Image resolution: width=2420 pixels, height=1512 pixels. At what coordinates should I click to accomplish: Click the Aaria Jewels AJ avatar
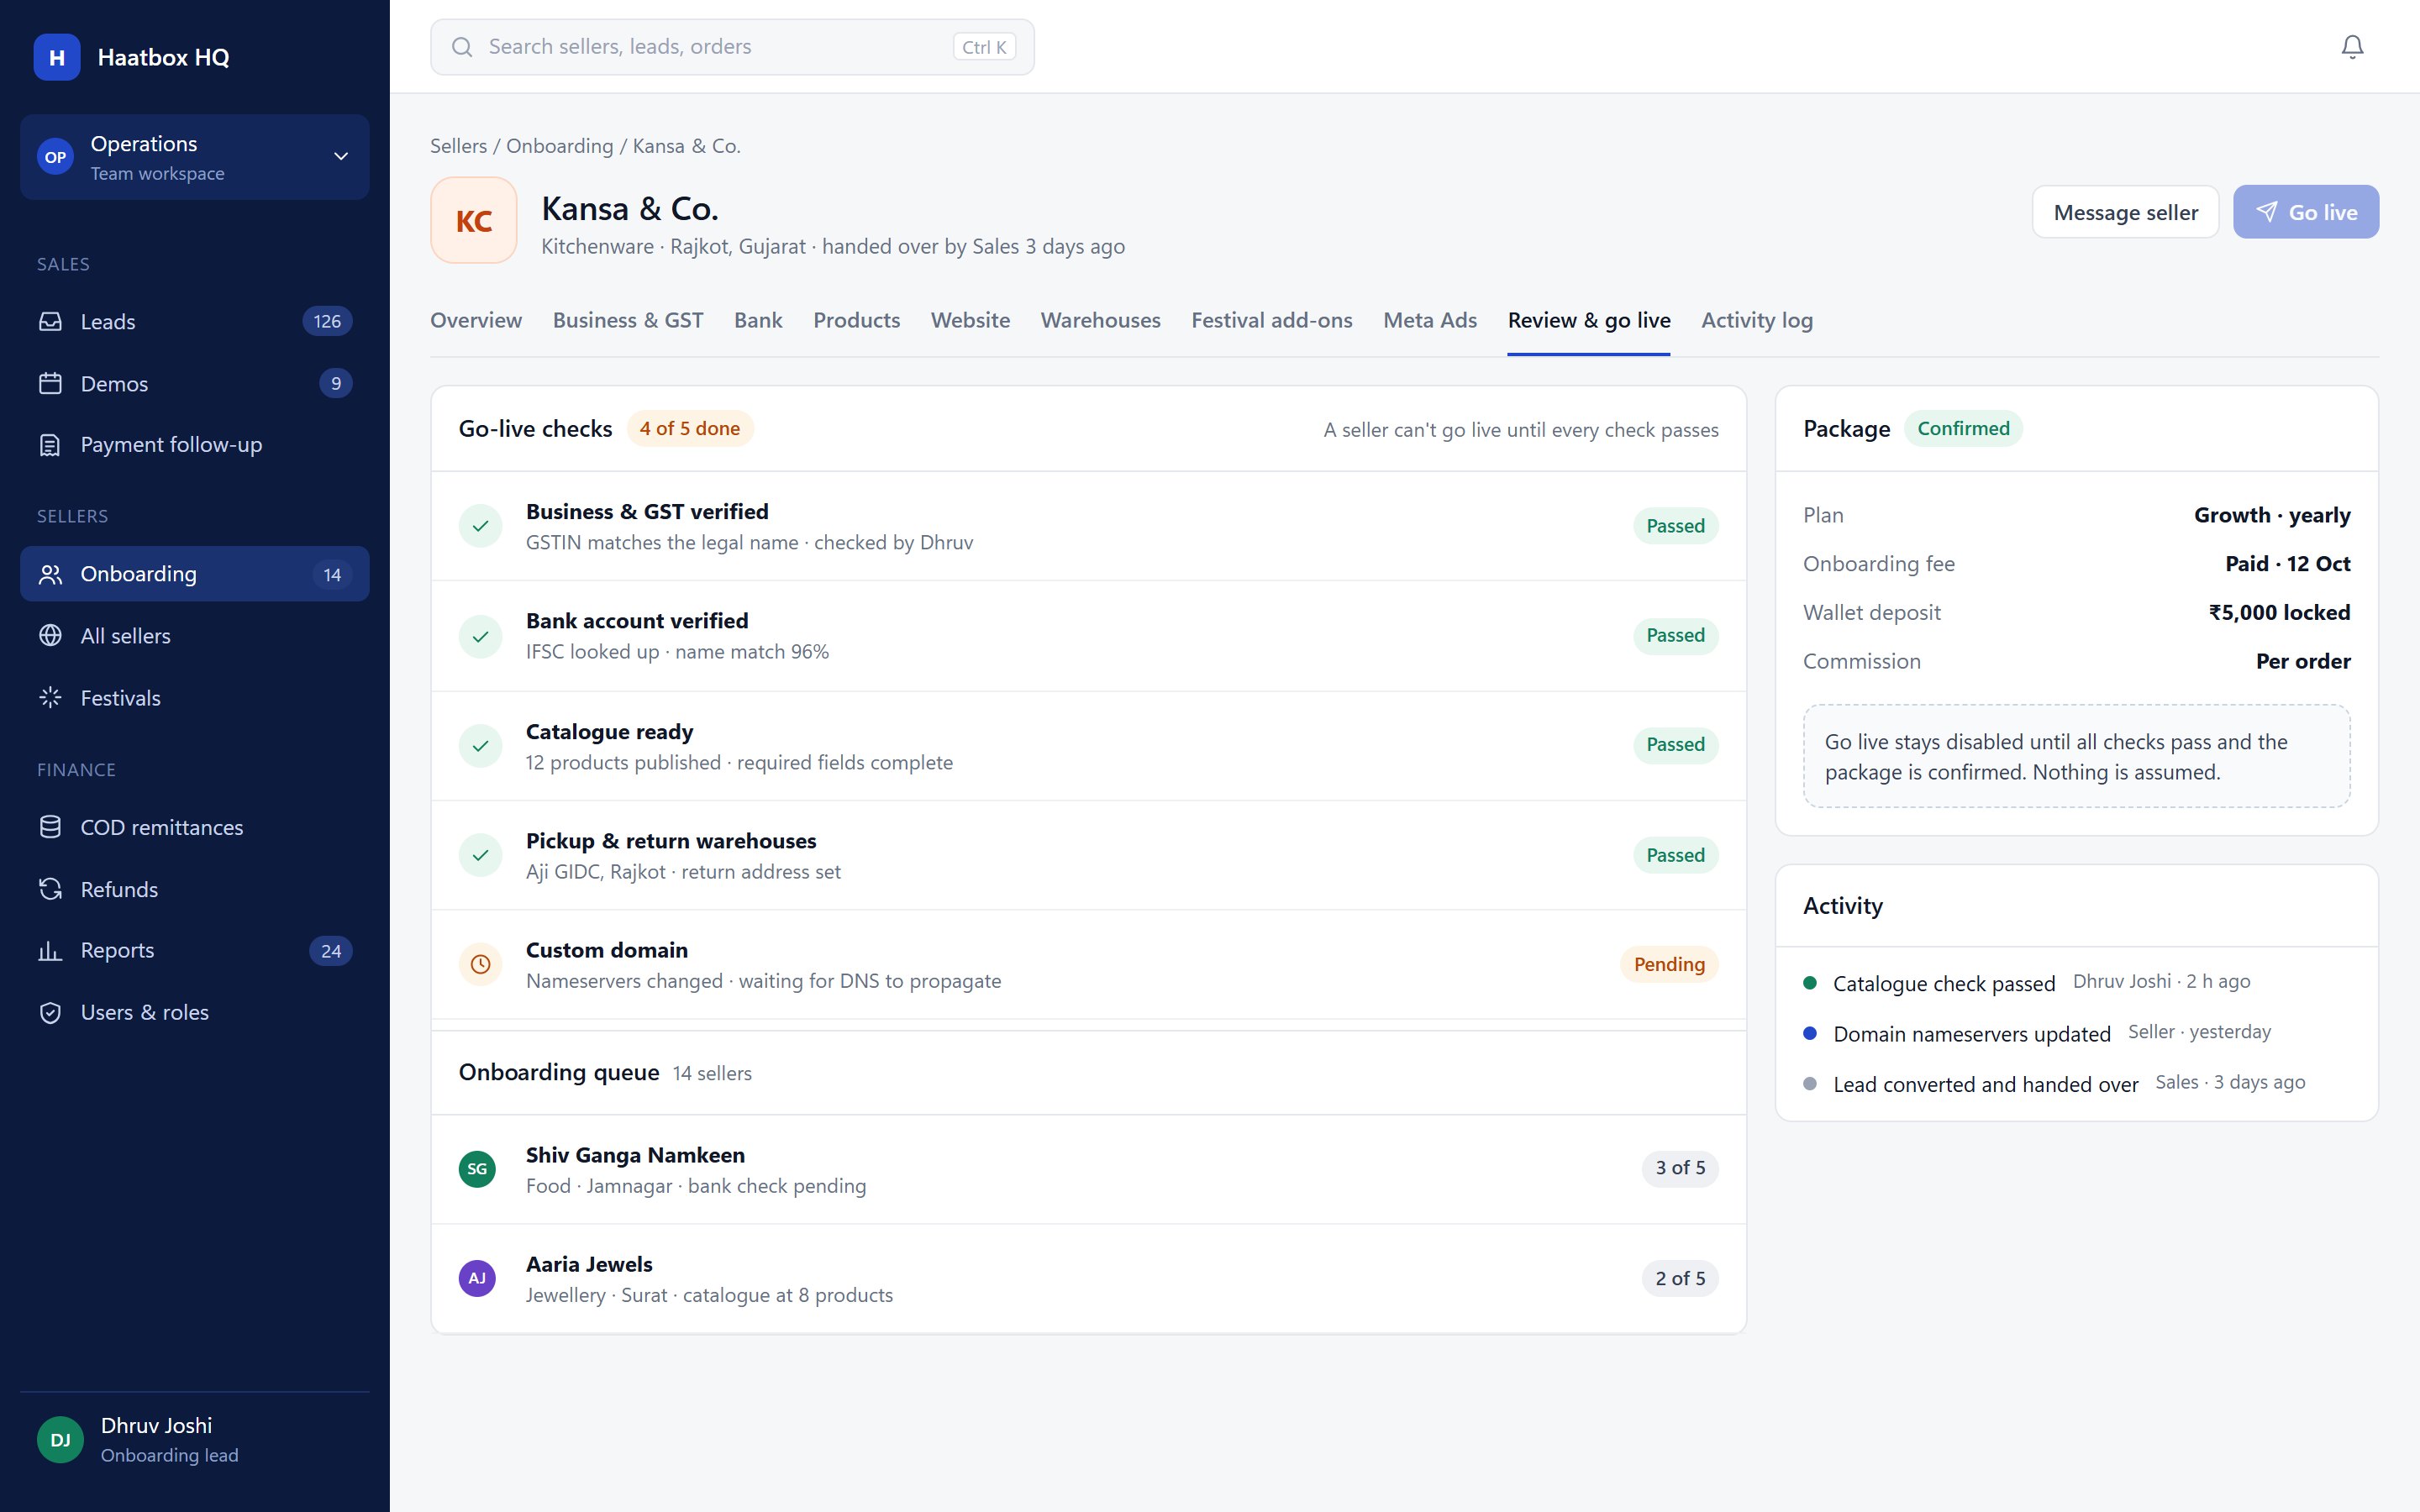click(477, 1278)
